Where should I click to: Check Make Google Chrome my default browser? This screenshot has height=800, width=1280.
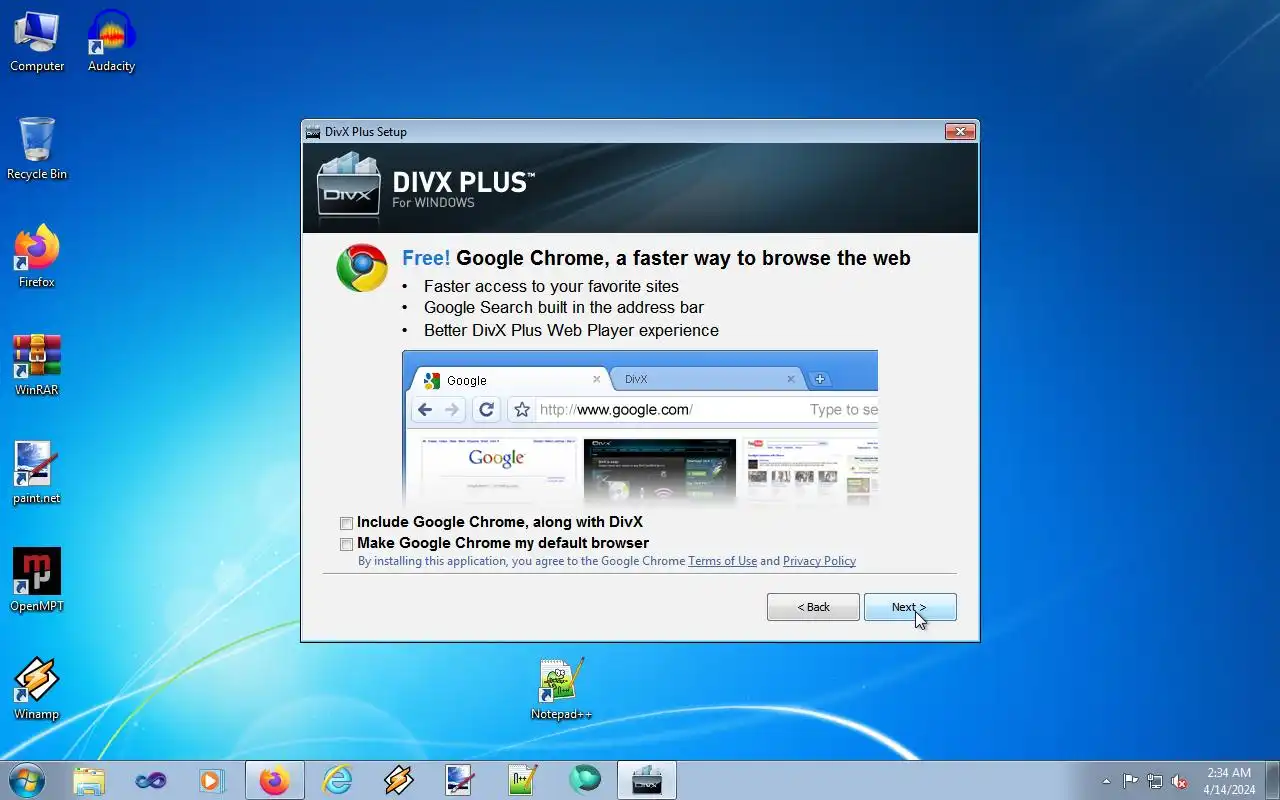point(346,544)
